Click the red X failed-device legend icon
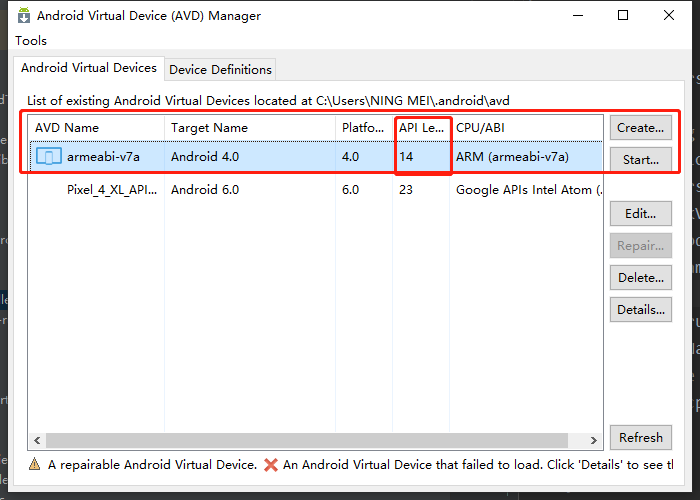700x500 pixels. (271, 465)
